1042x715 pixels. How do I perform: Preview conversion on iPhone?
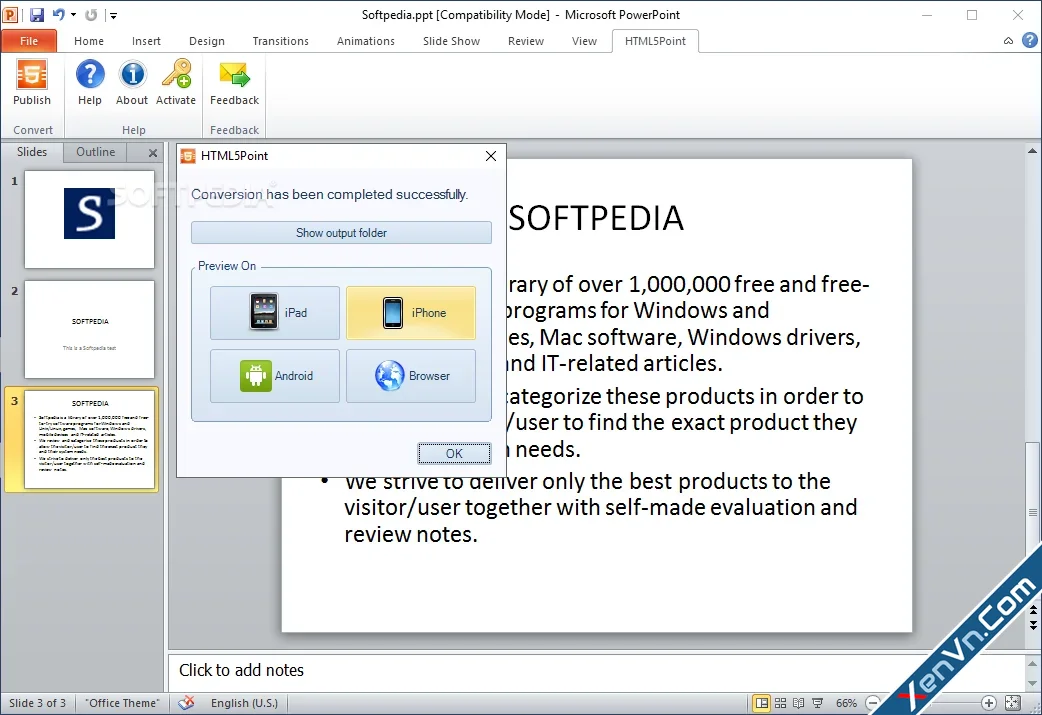coord(410,312)
